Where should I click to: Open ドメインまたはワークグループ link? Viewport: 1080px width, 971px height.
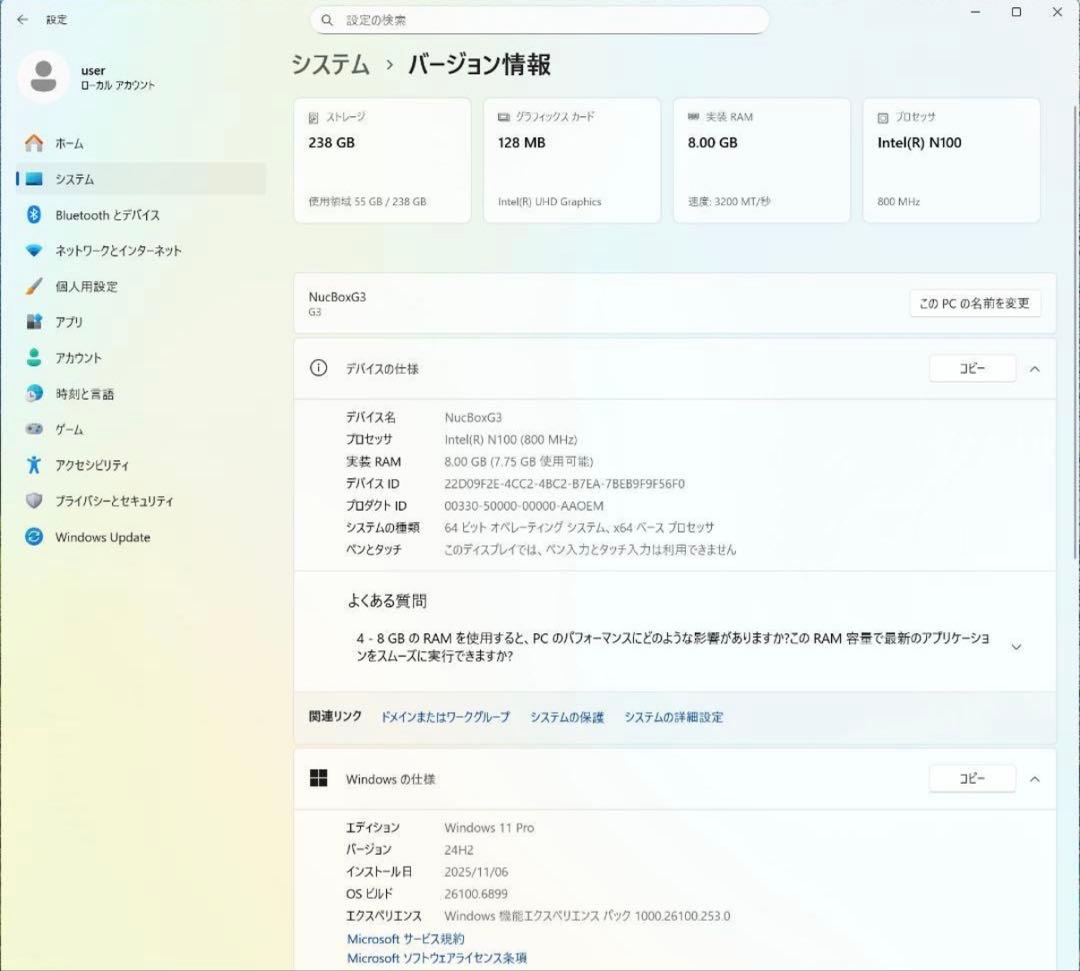[446, 717]
